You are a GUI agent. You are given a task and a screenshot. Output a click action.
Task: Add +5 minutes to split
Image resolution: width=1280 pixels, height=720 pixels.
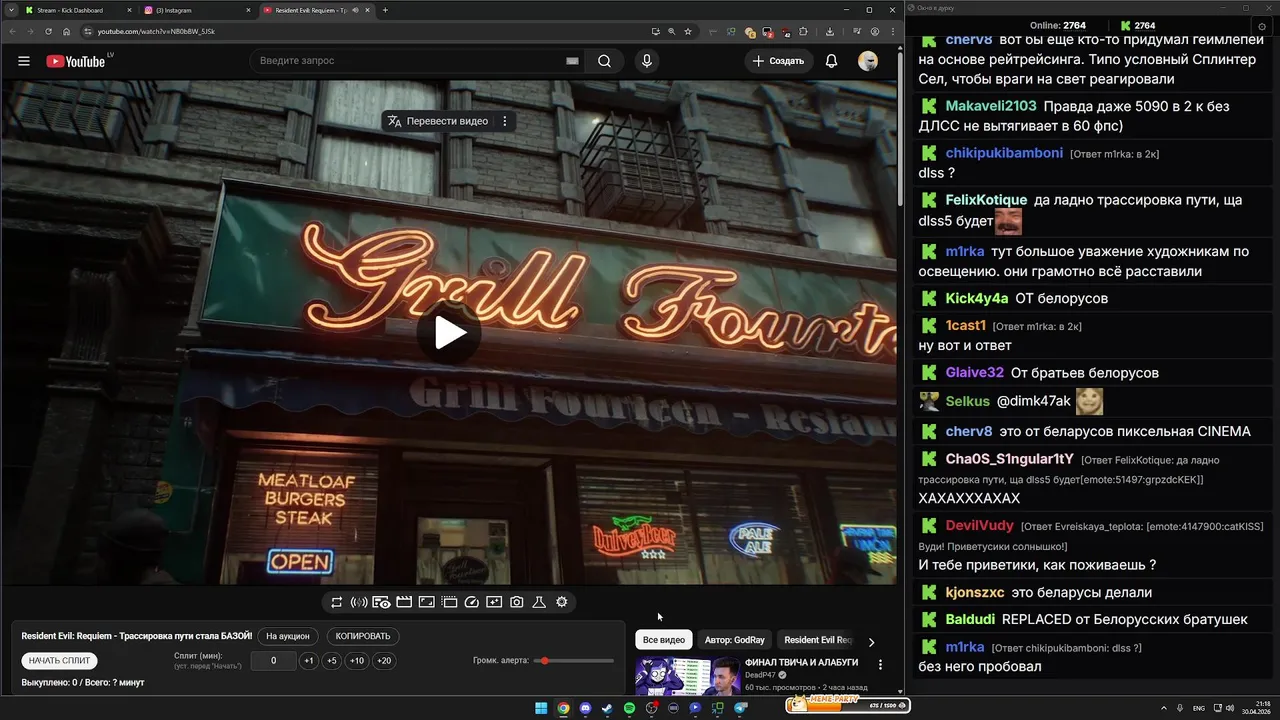pyautogui.click(x=332, y=661)
